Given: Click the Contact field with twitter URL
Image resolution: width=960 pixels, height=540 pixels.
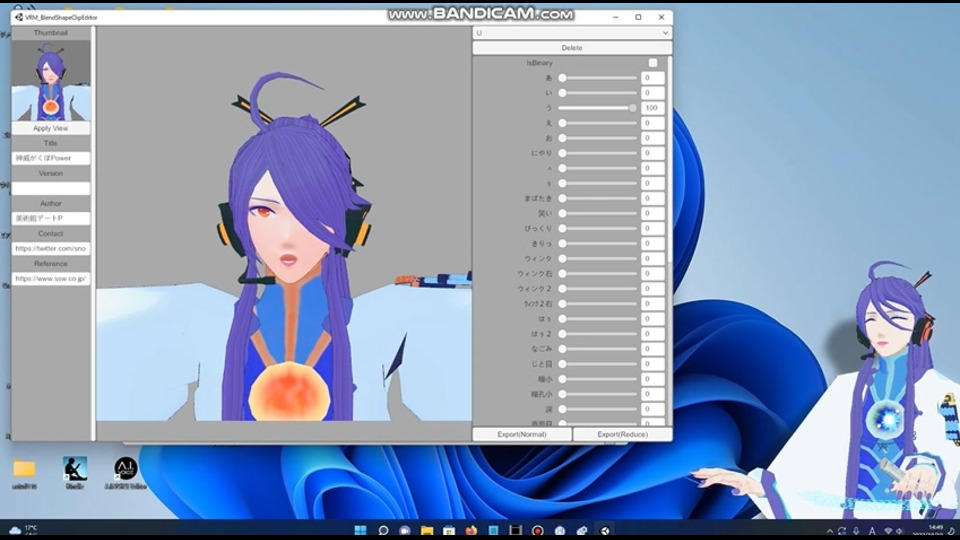Looking at the screenshot, I should (51, 249).
